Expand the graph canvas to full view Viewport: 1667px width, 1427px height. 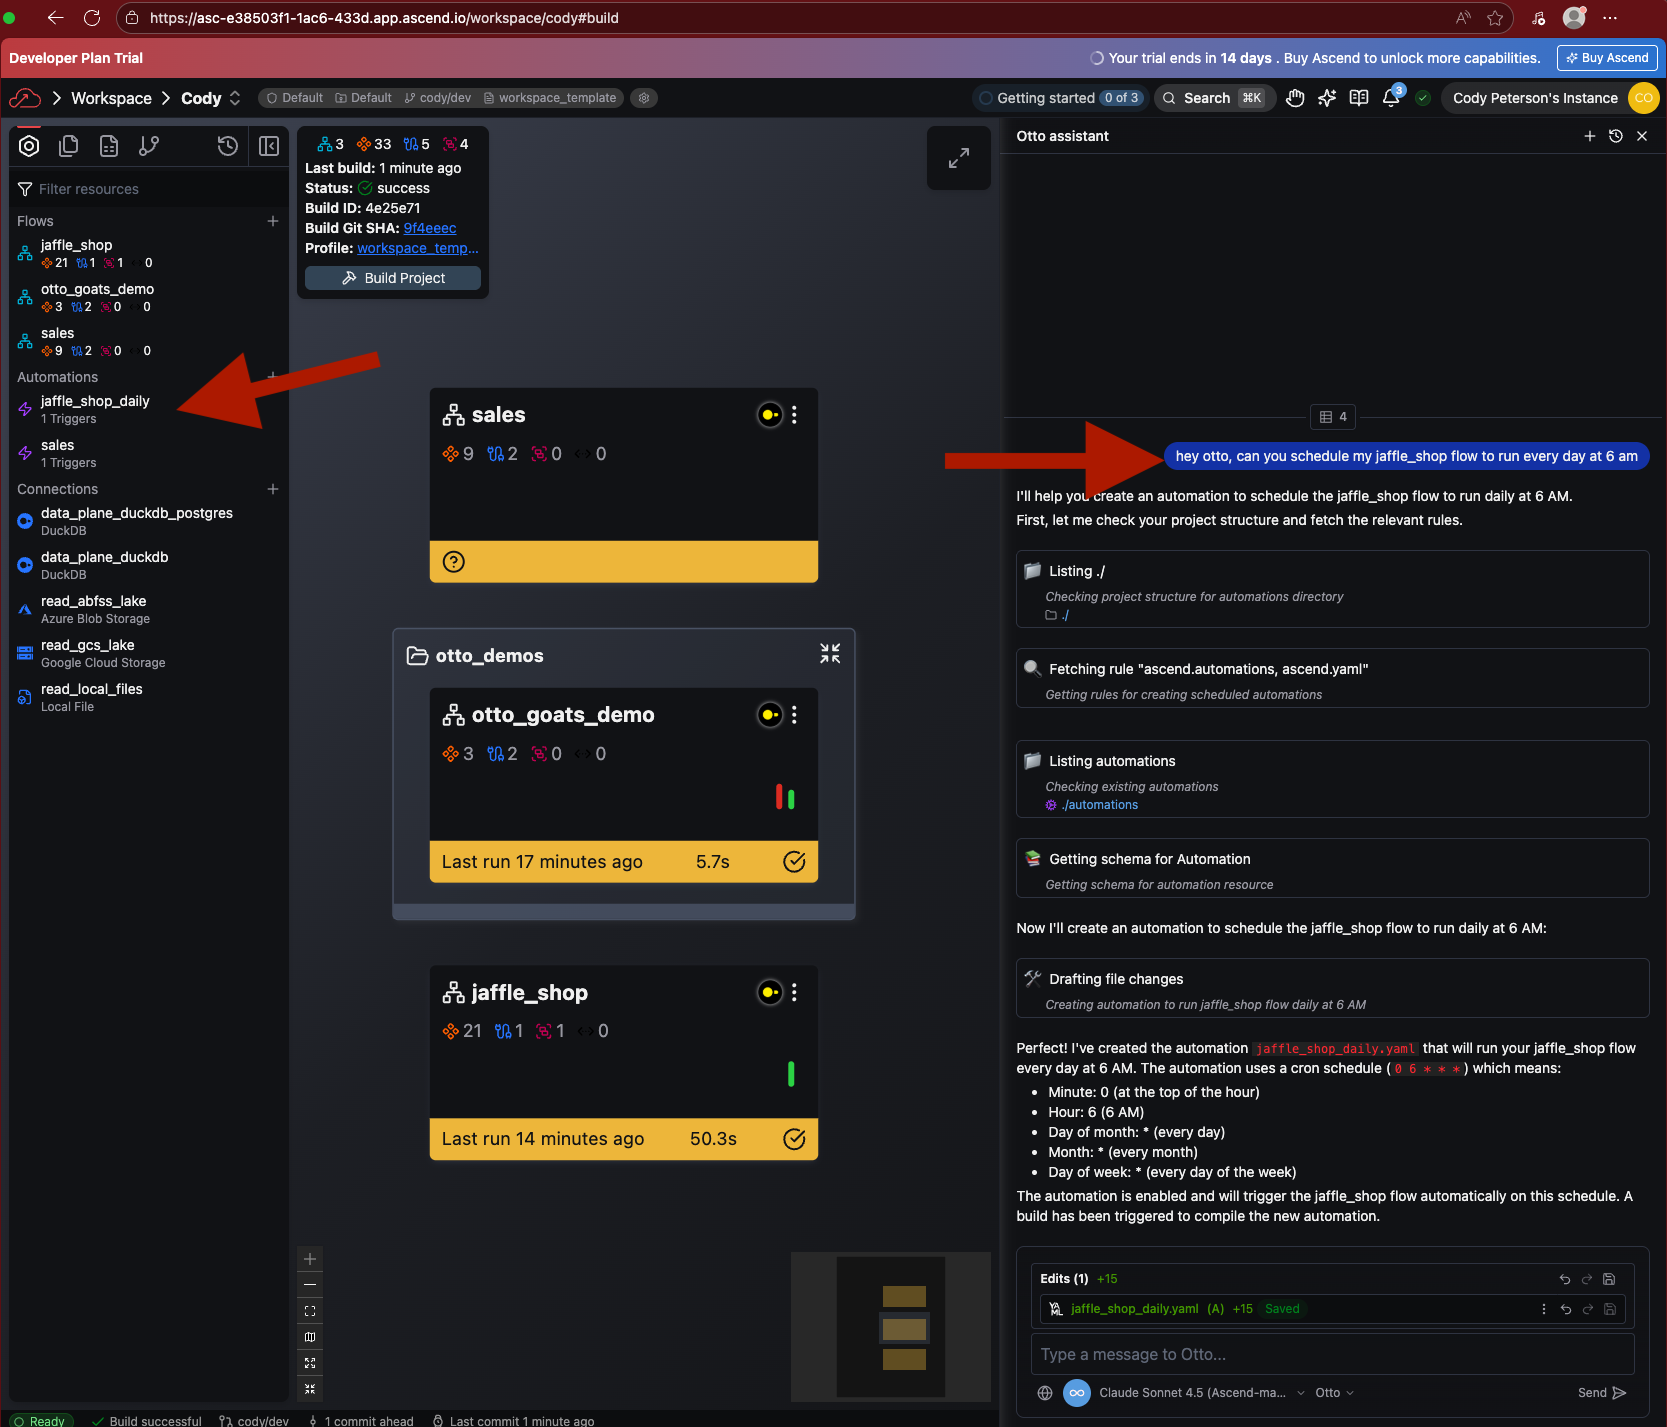click(959, 158)
